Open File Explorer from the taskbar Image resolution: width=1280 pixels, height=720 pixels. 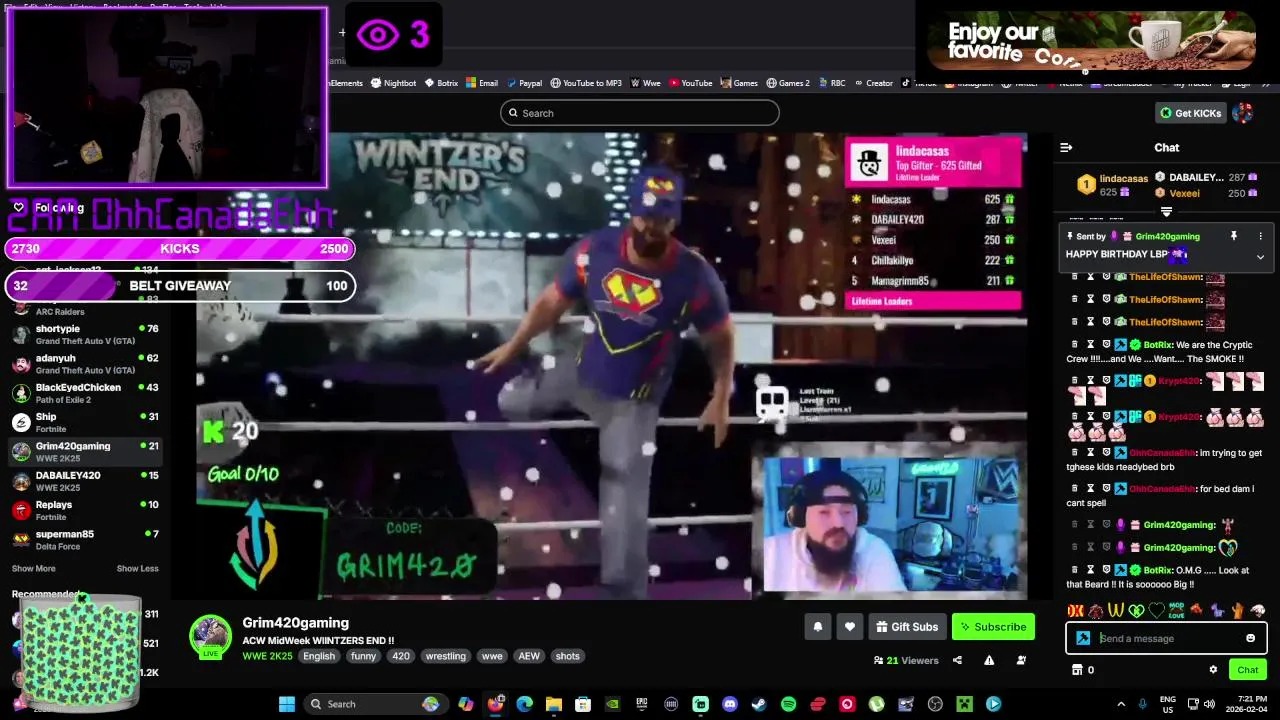[x=553, y=704]
